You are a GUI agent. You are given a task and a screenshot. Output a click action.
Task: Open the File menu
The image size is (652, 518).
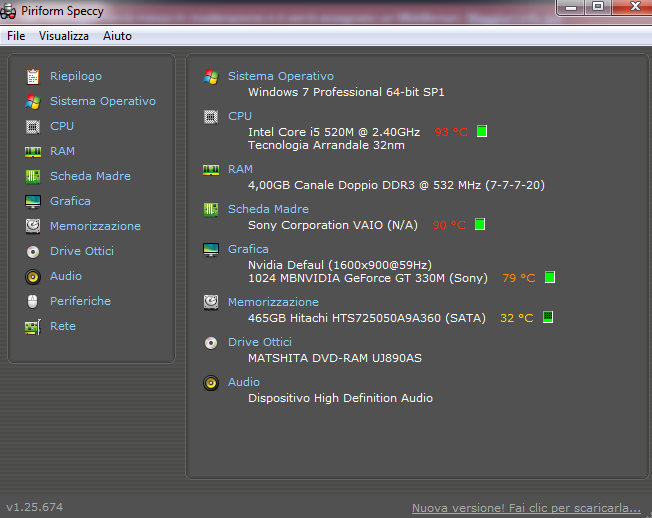coord(16,36)
